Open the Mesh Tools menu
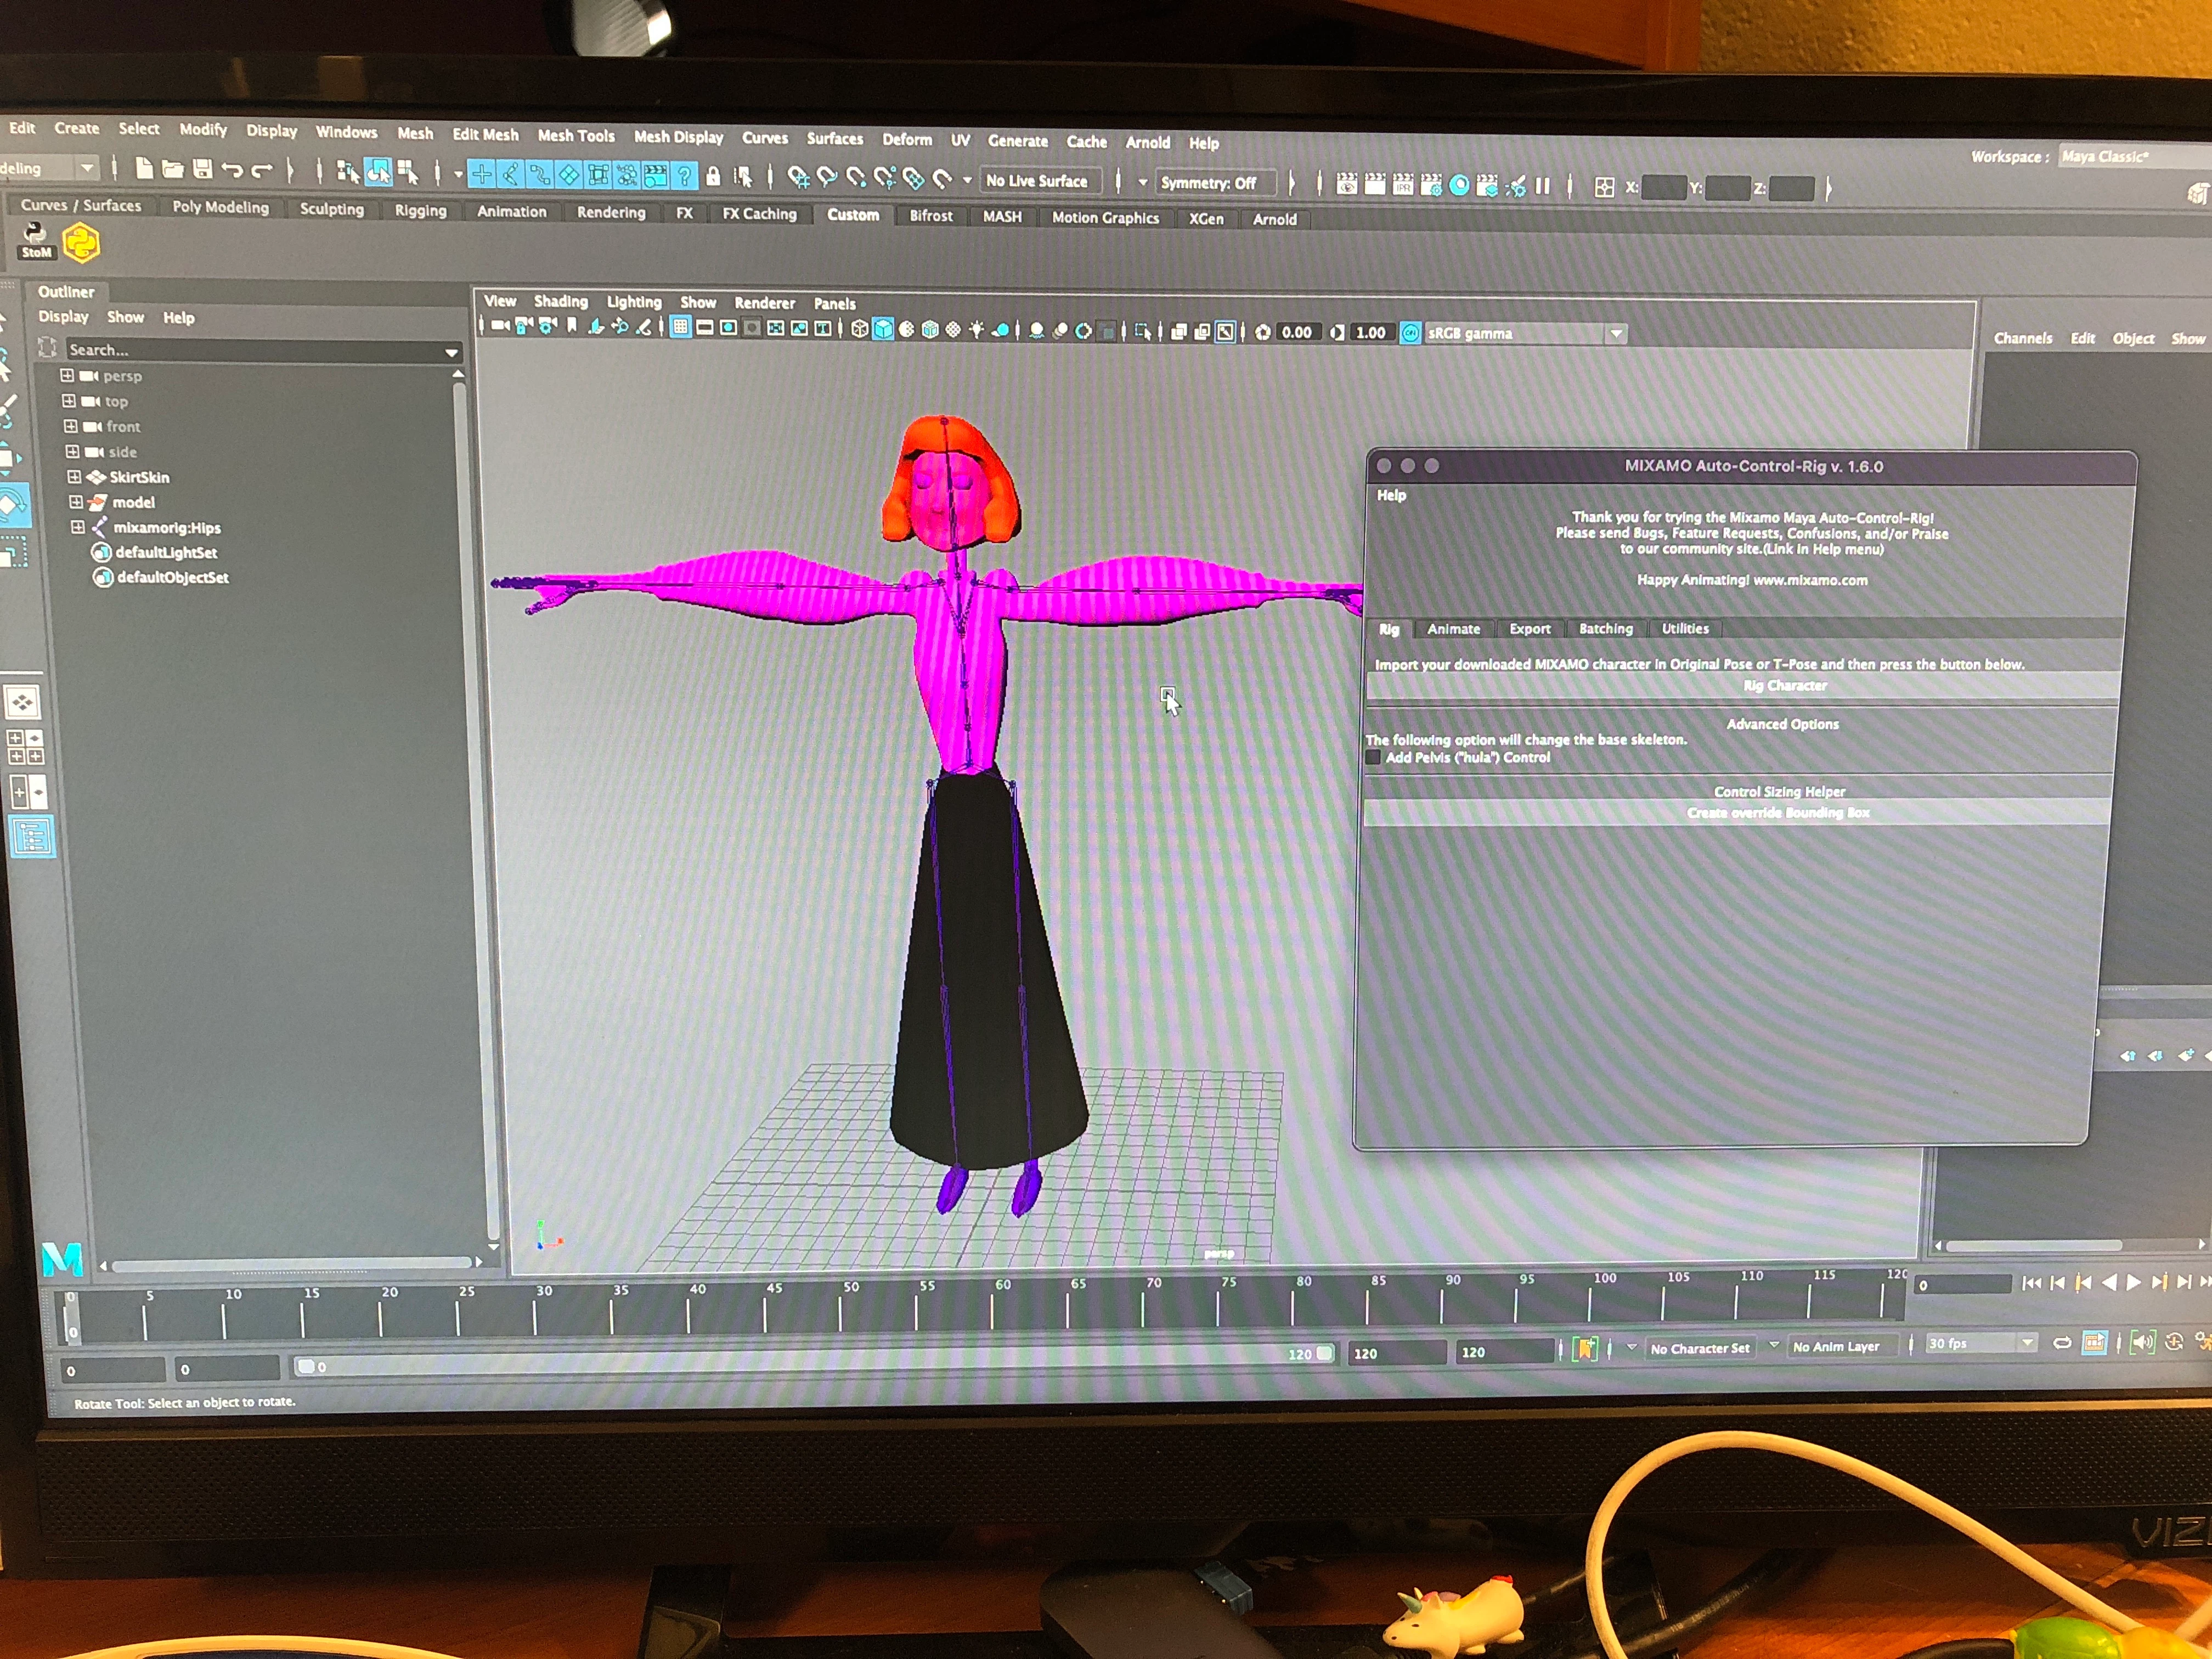Screen dimensions: 2212x1659 576,135
